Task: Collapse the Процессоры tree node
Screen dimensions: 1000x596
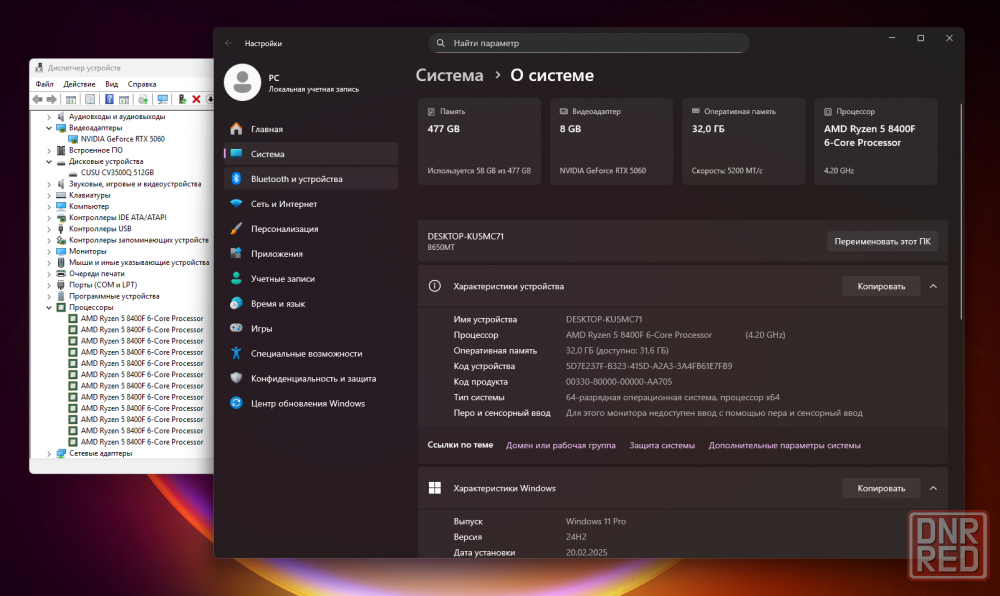Action: [49, 307]
